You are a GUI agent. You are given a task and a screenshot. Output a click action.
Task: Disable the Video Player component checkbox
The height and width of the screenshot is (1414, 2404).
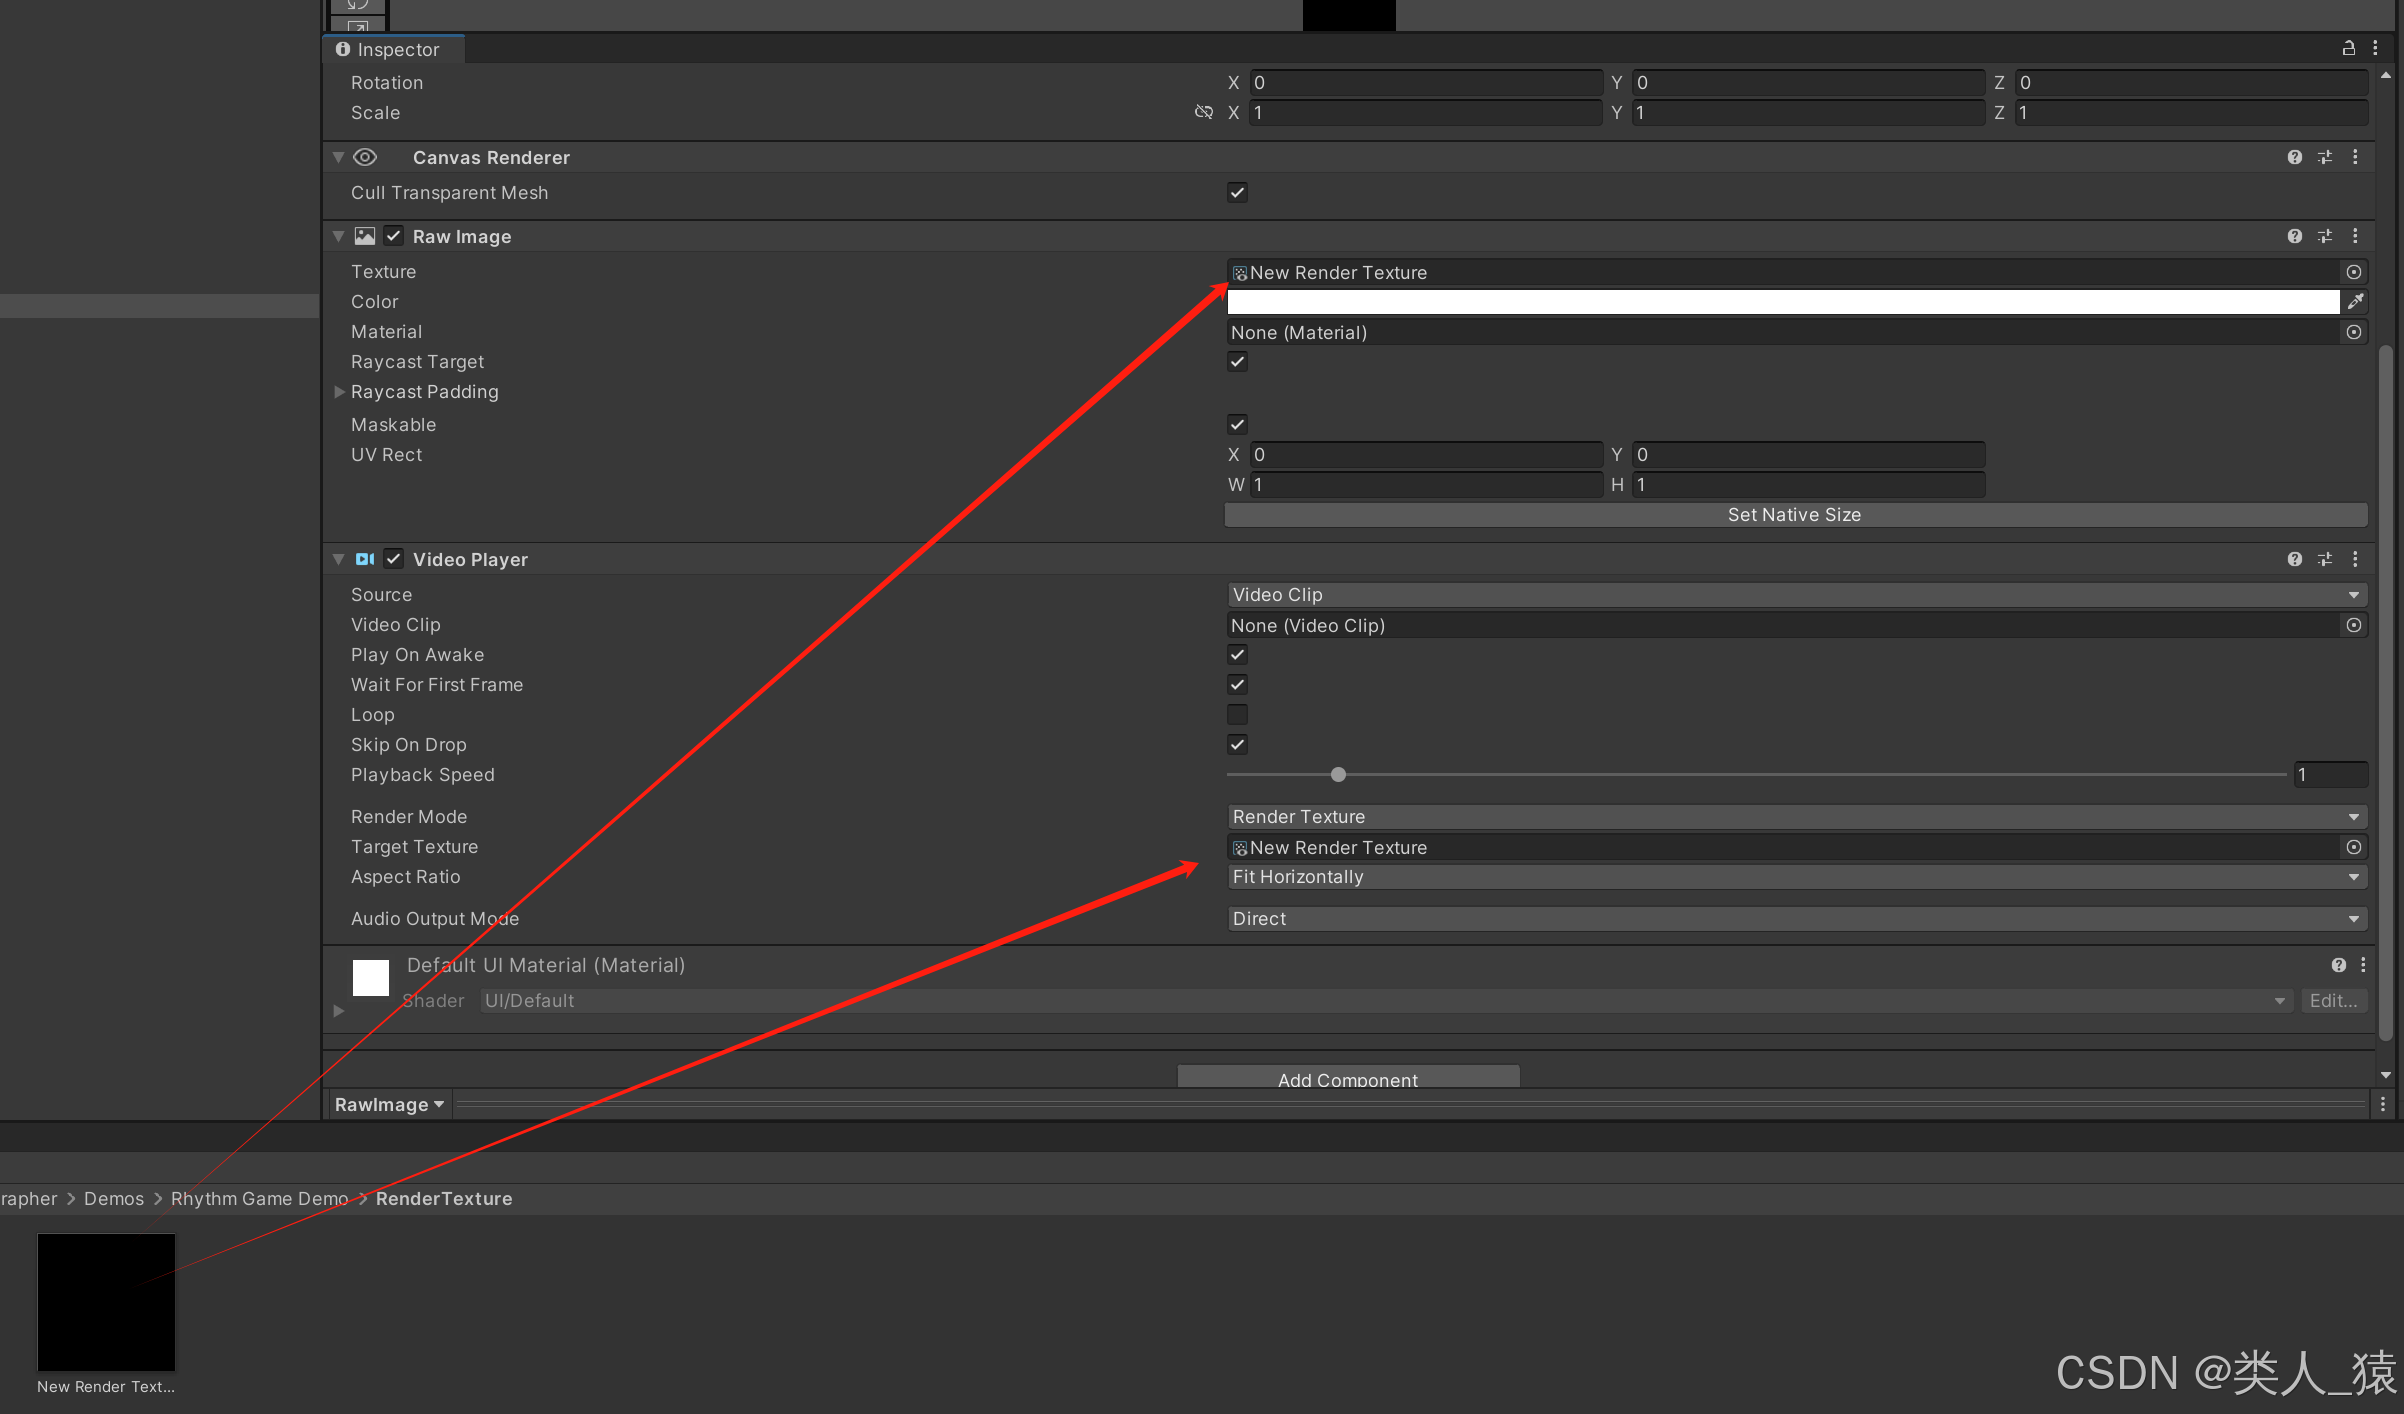(x=394, y=559)
